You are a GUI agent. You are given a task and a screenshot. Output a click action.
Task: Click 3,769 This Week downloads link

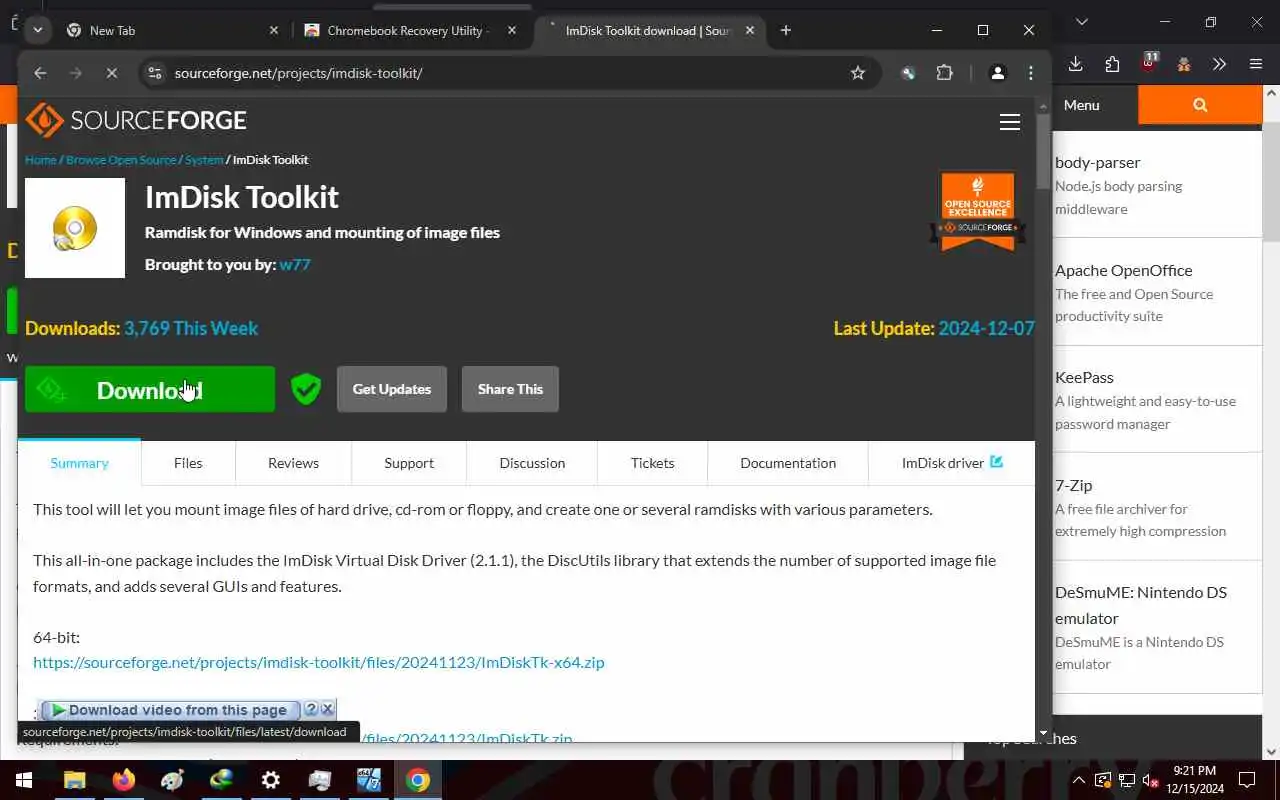tap(191, 328)
